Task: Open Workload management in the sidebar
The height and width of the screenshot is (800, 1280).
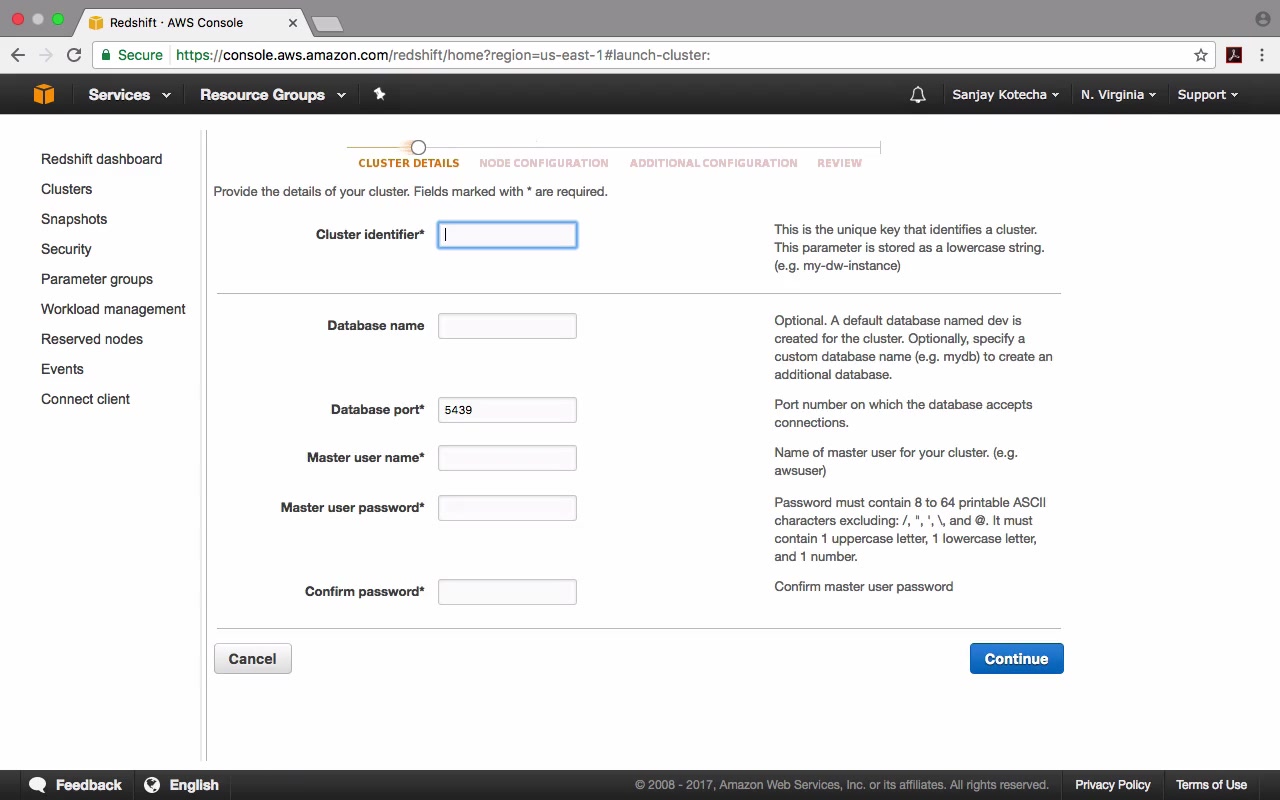Action: (113, 309)
